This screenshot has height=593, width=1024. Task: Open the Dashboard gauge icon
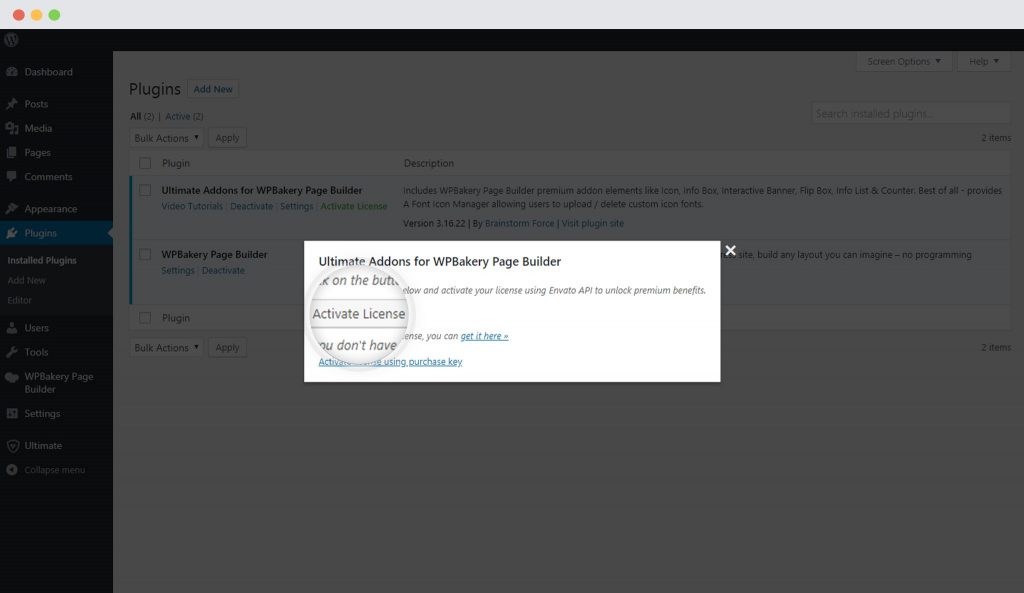coord(12,72)
